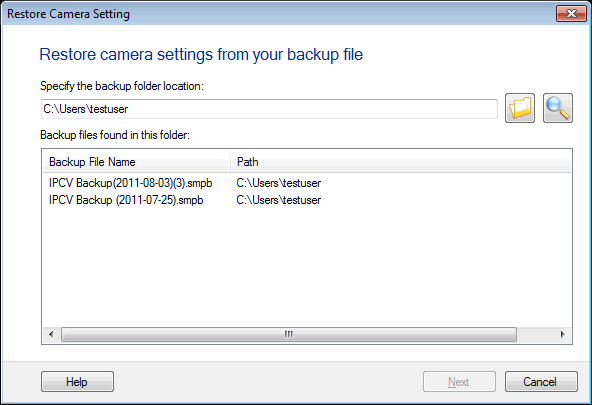Click the Cancel button

[541, 382]
